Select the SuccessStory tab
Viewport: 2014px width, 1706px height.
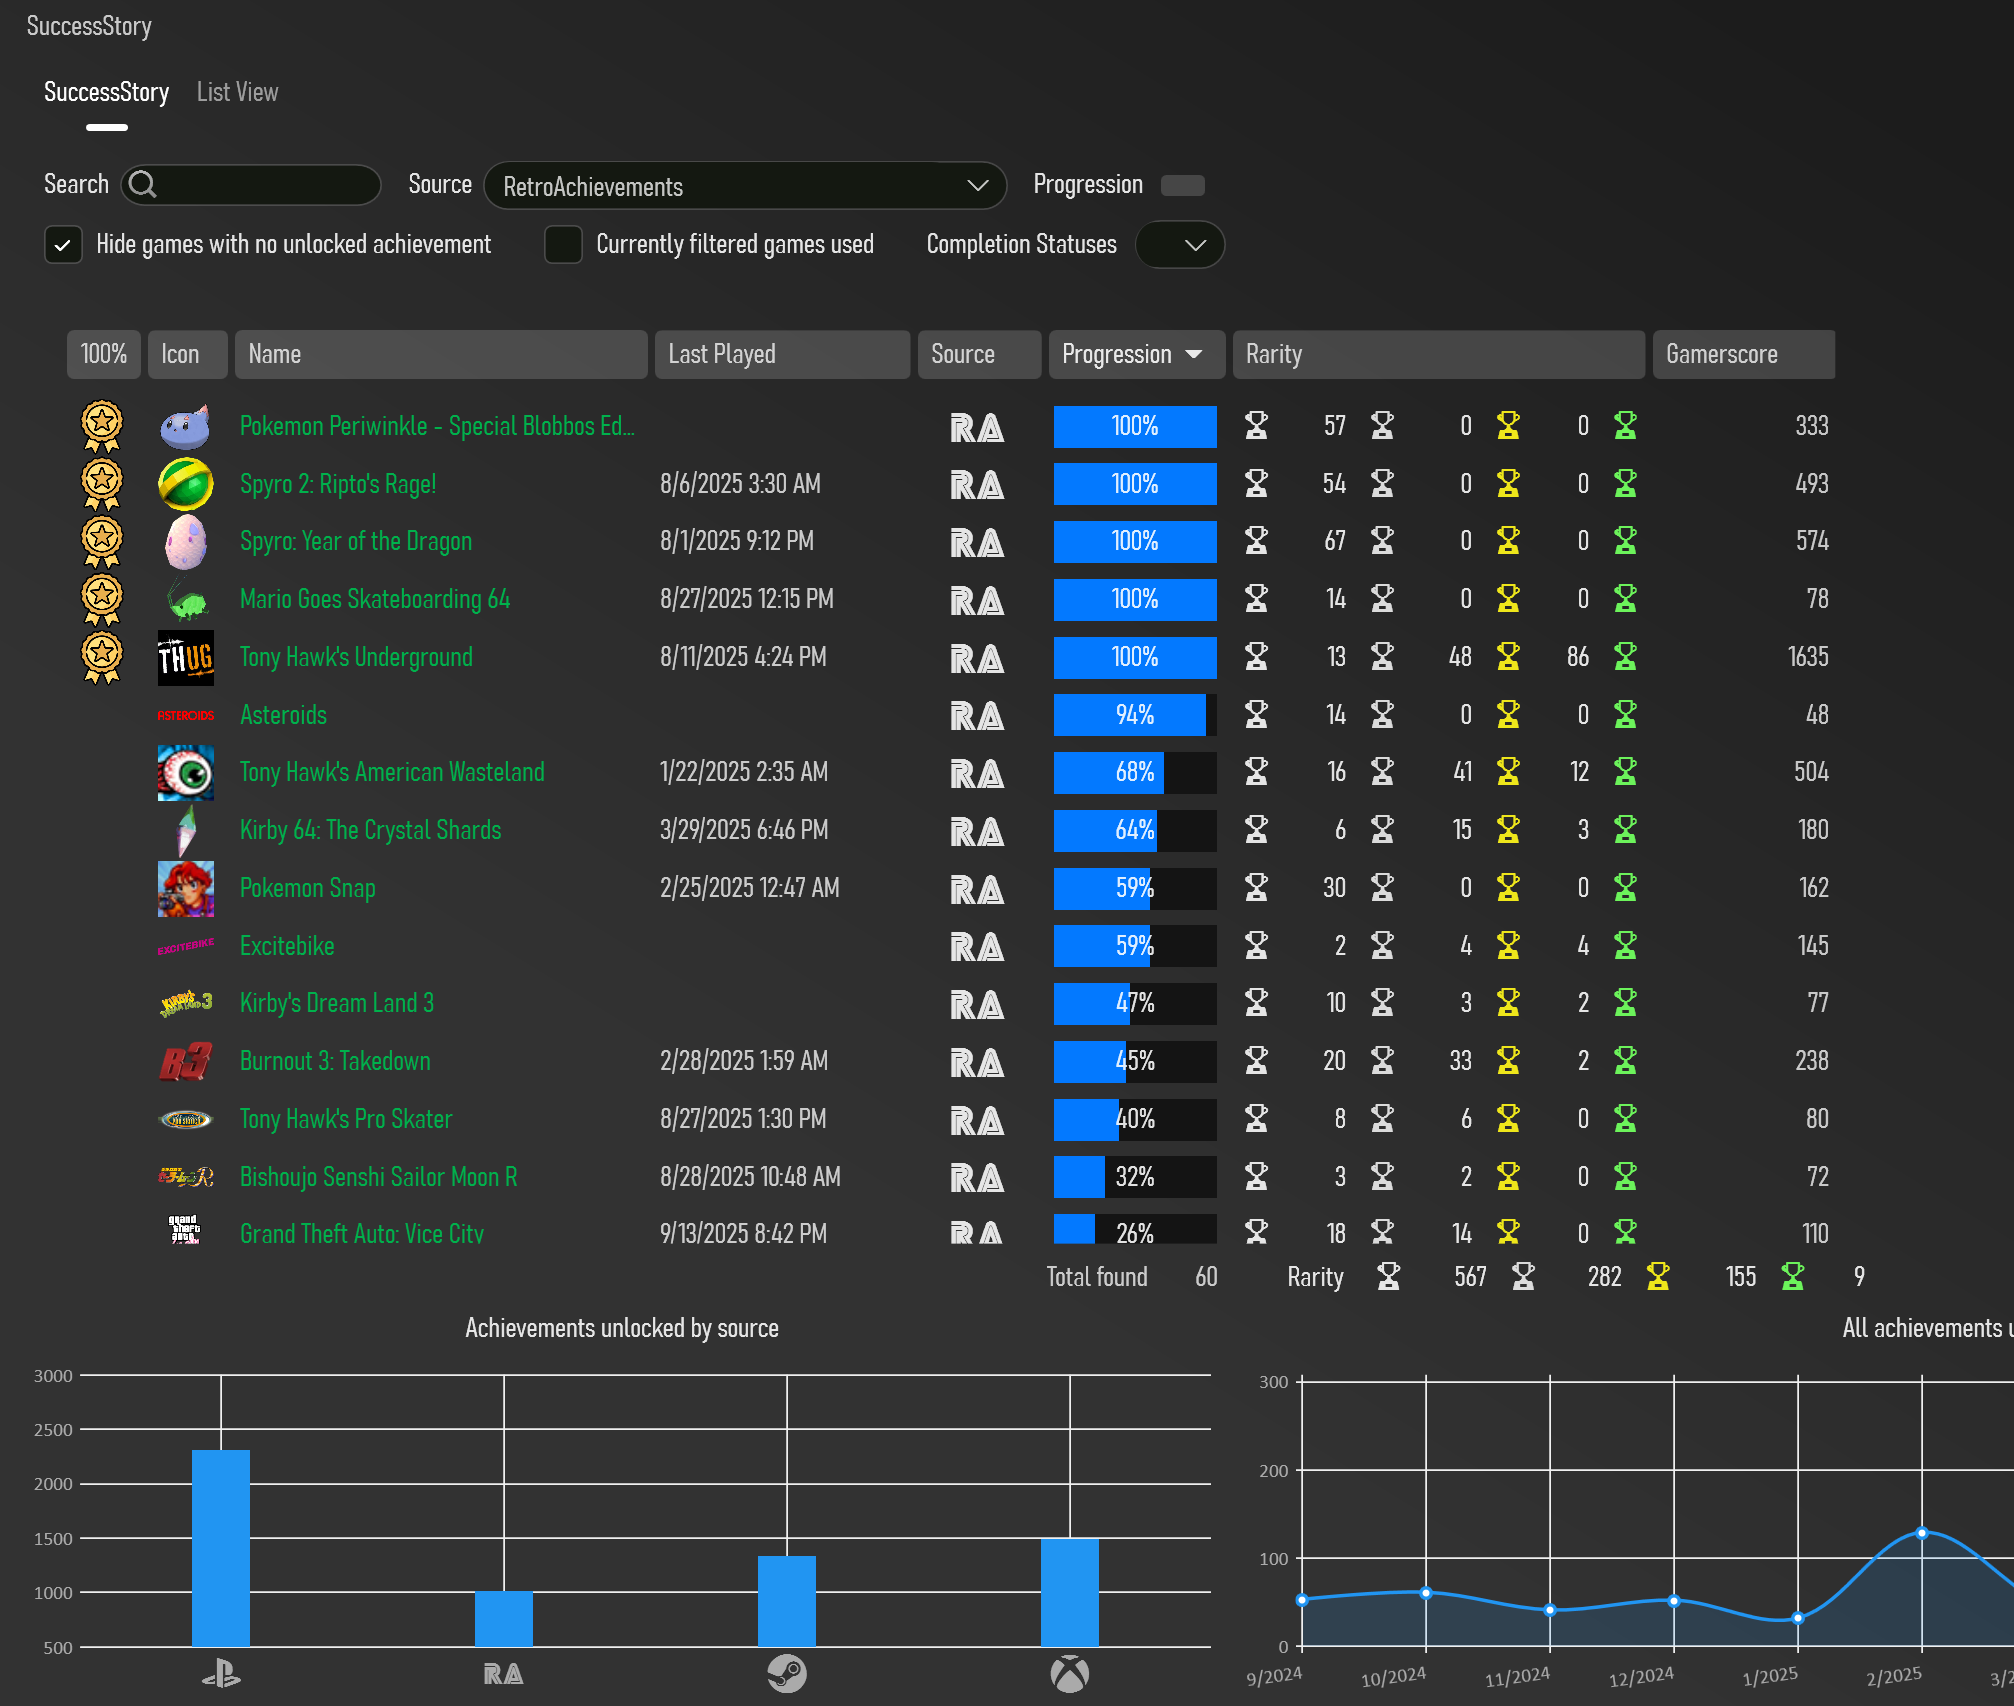pos(106,92)
